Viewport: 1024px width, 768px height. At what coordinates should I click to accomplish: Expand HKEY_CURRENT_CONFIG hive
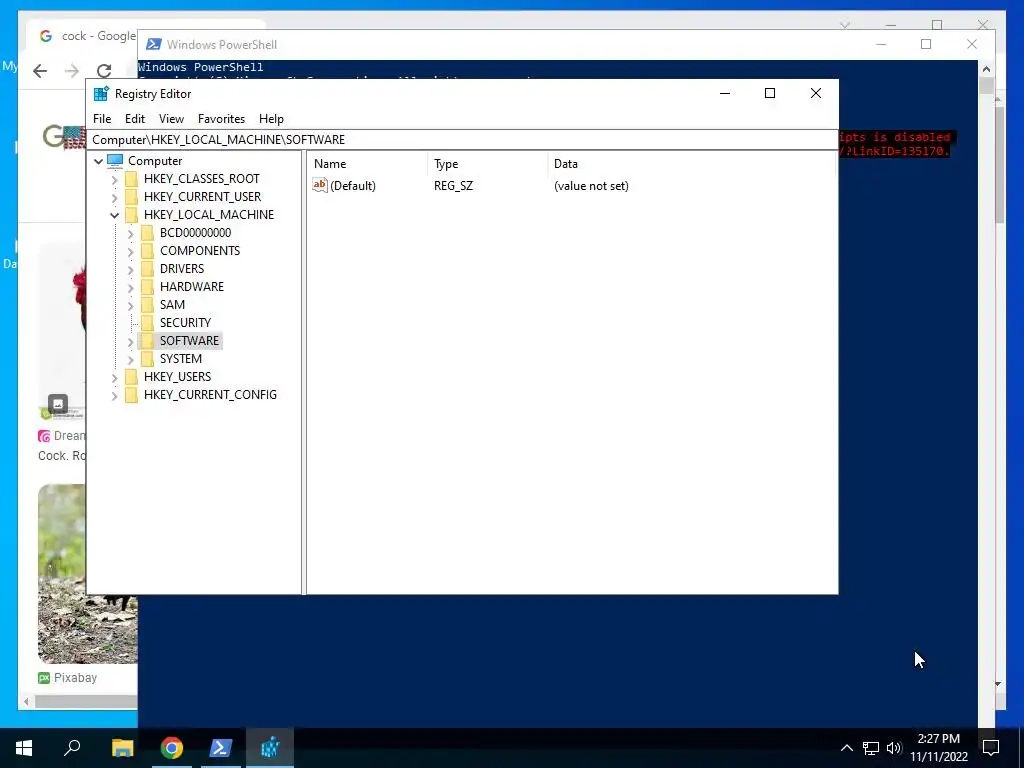[114, 395]
